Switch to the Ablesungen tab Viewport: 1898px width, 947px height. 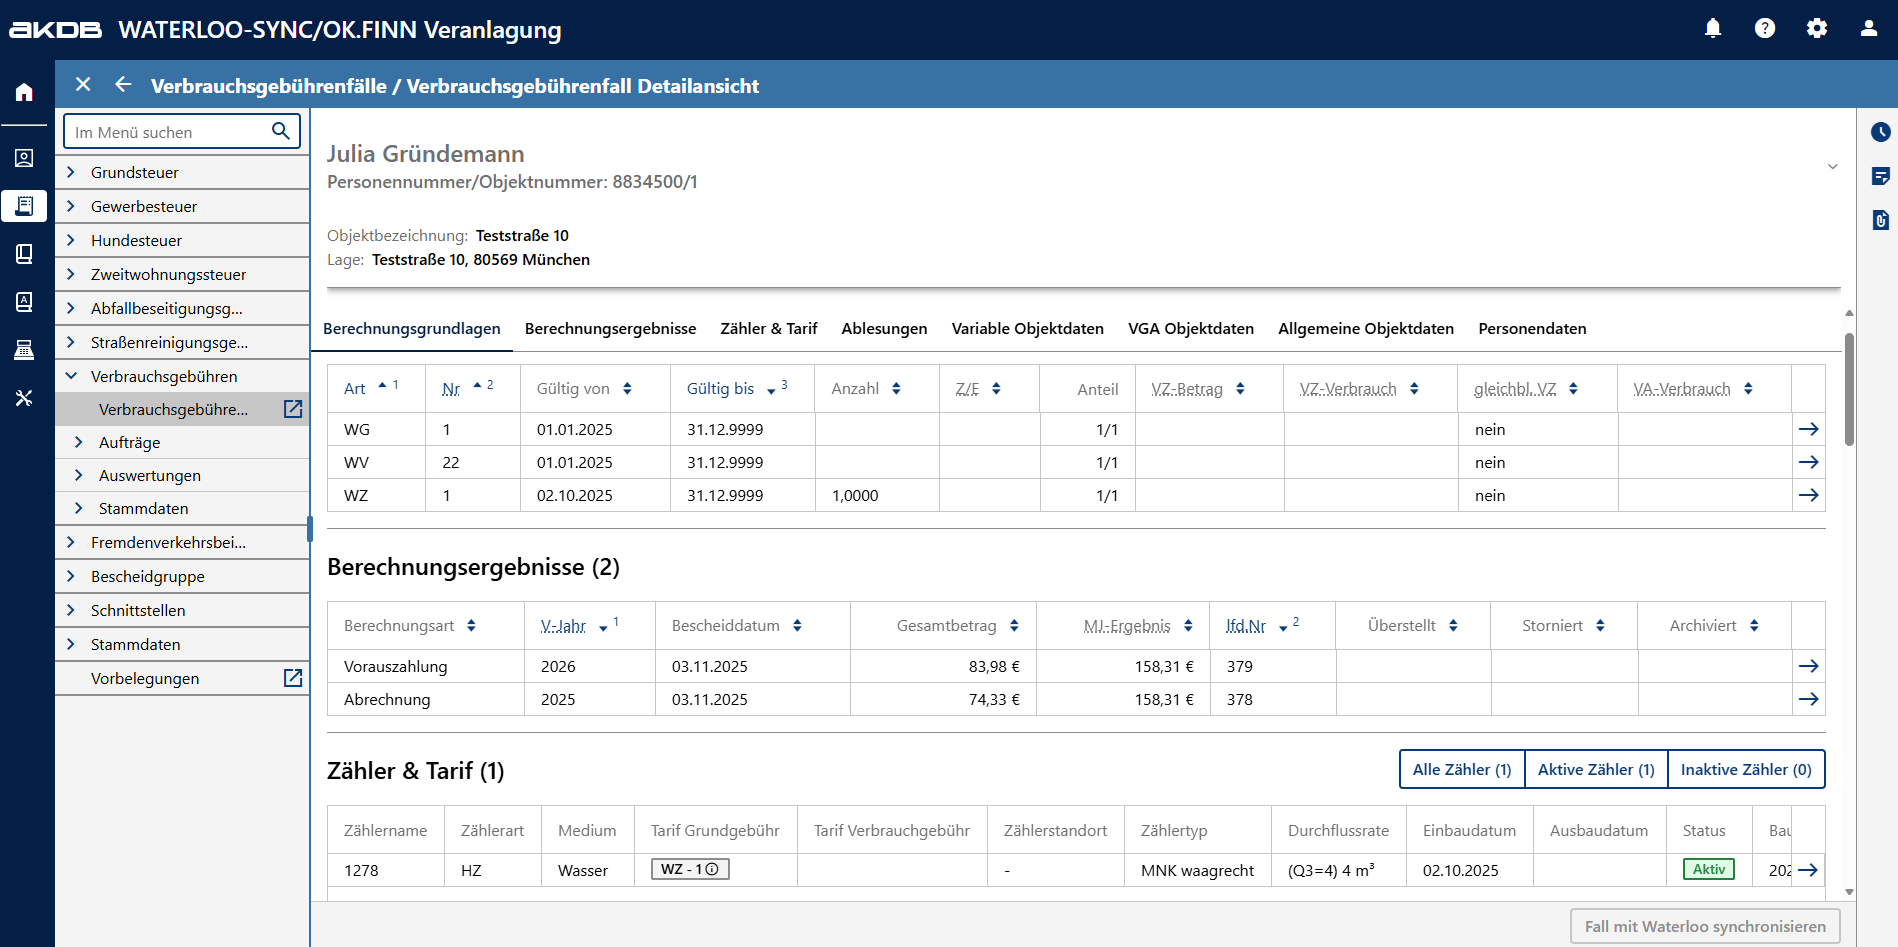884,329
